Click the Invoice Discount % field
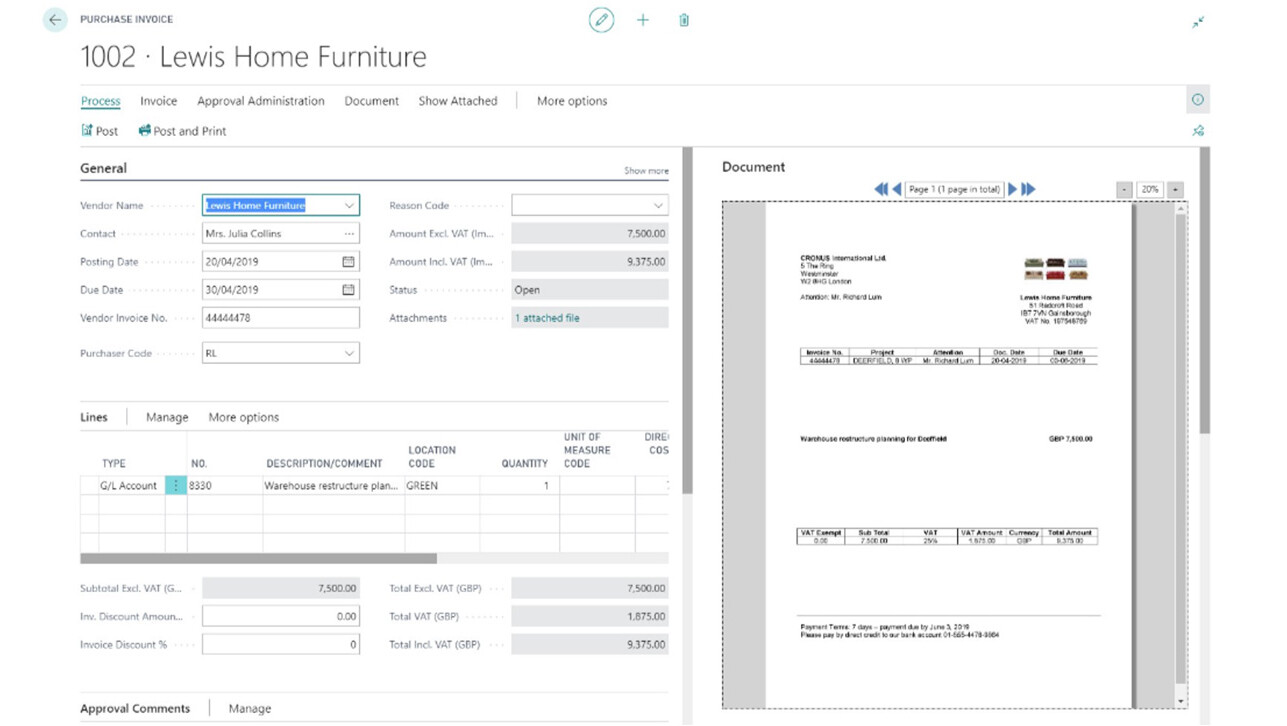This screenshot has height=726, width=1287. click(x=281, y=645)
